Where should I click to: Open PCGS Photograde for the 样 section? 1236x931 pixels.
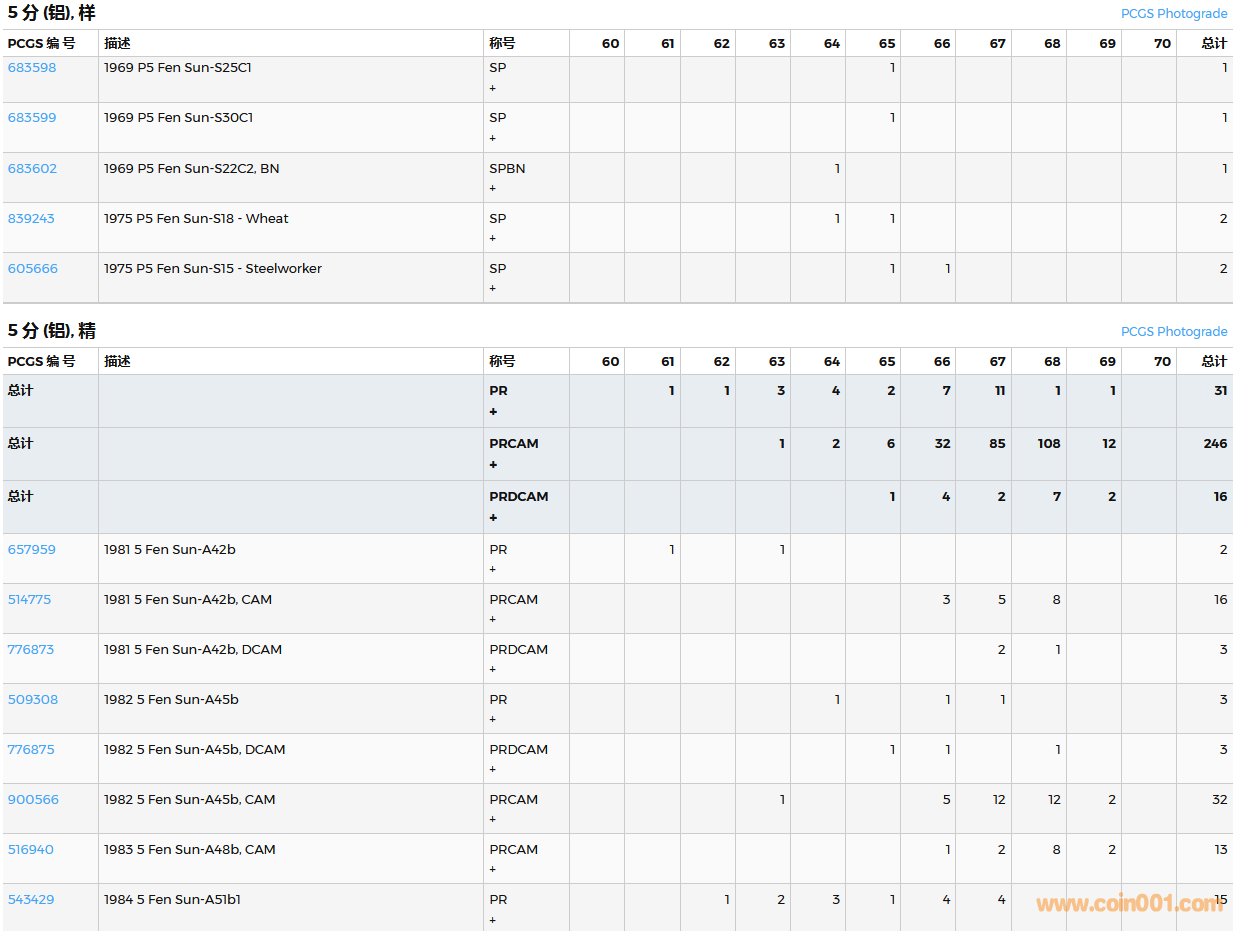coord(1173,14)
